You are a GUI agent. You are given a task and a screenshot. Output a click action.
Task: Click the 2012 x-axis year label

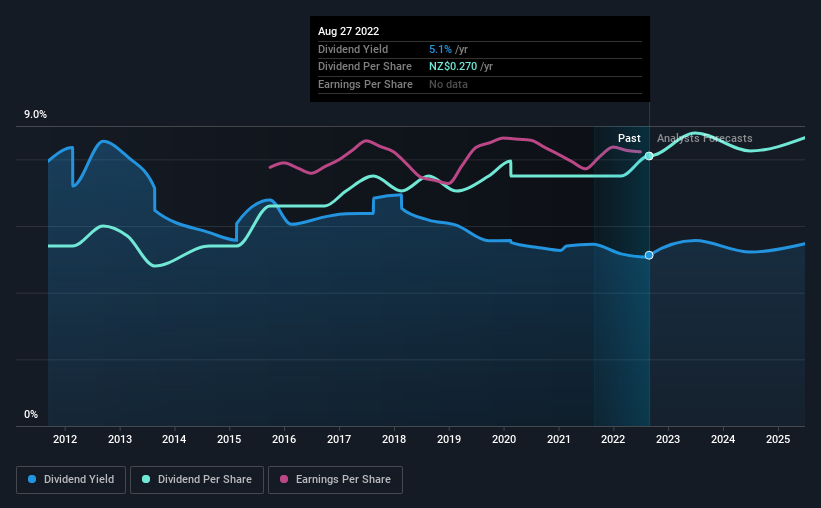point(65,439)
